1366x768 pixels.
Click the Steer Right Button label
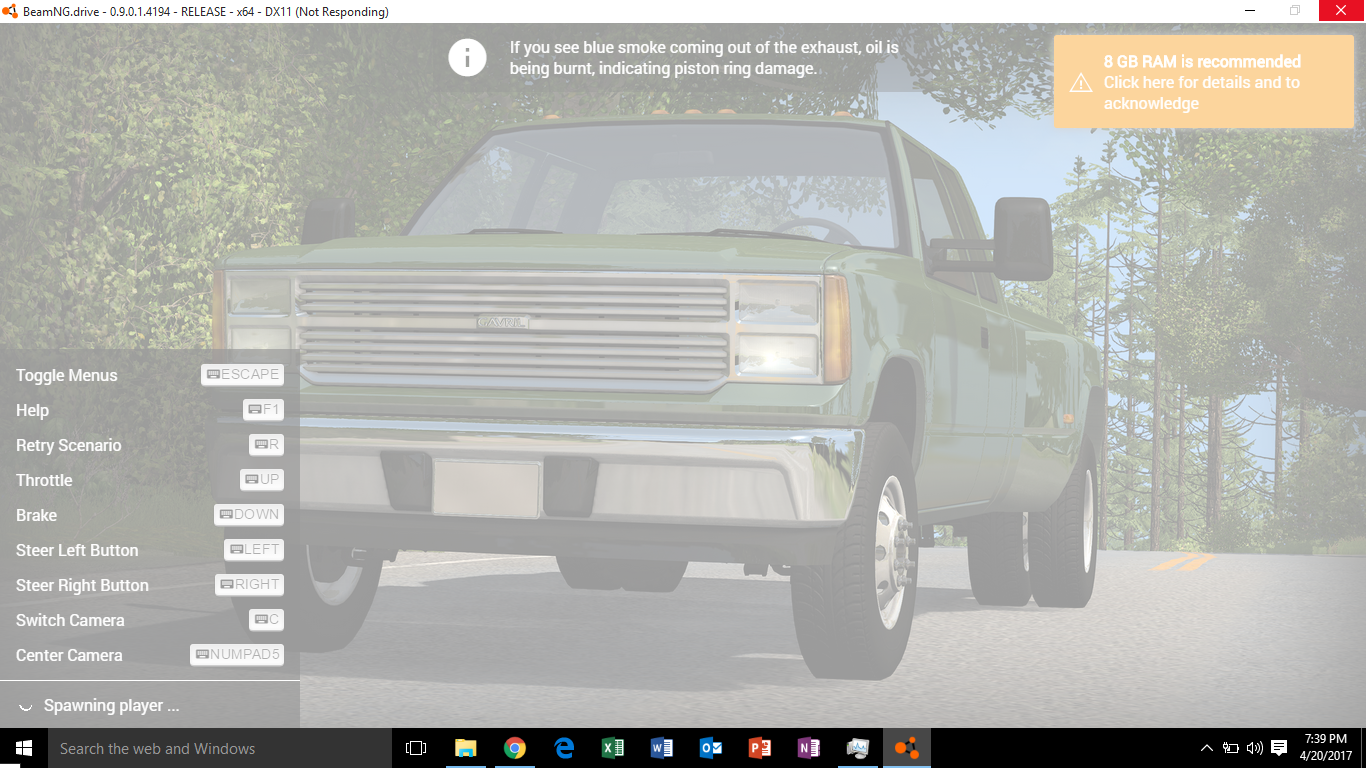(x=82, y=586)
